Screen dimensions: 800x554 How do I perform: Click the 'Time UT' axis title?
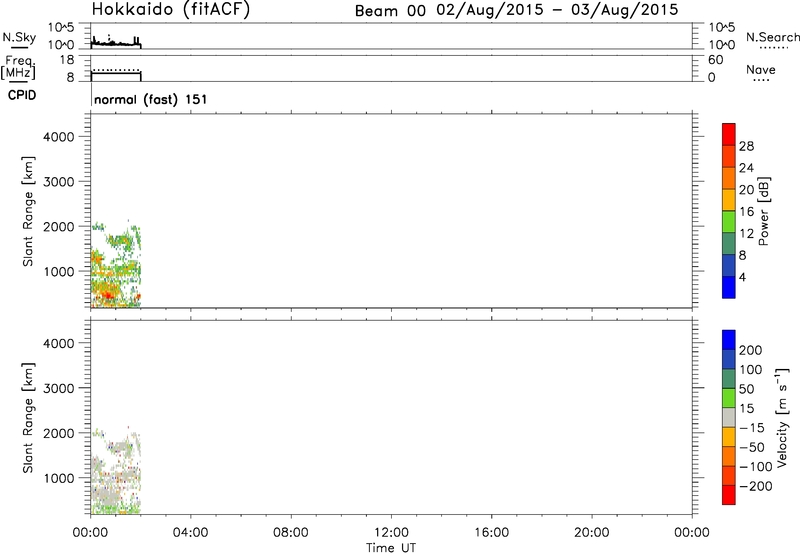391,548
